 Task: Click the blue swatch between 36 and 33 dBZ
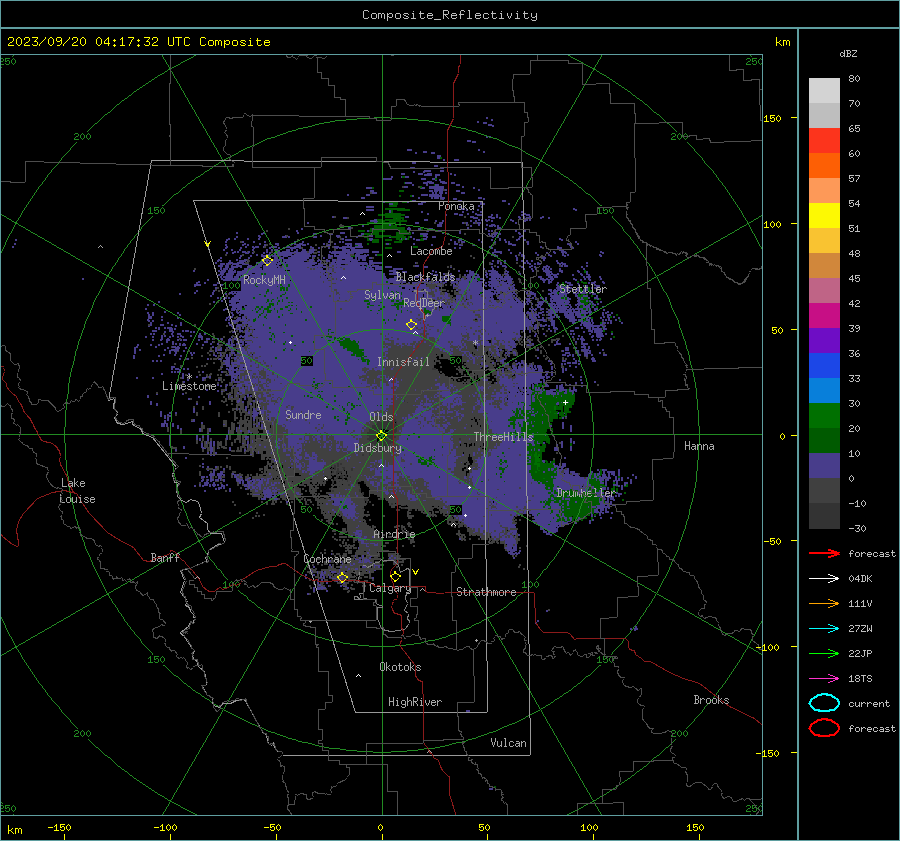824,365
